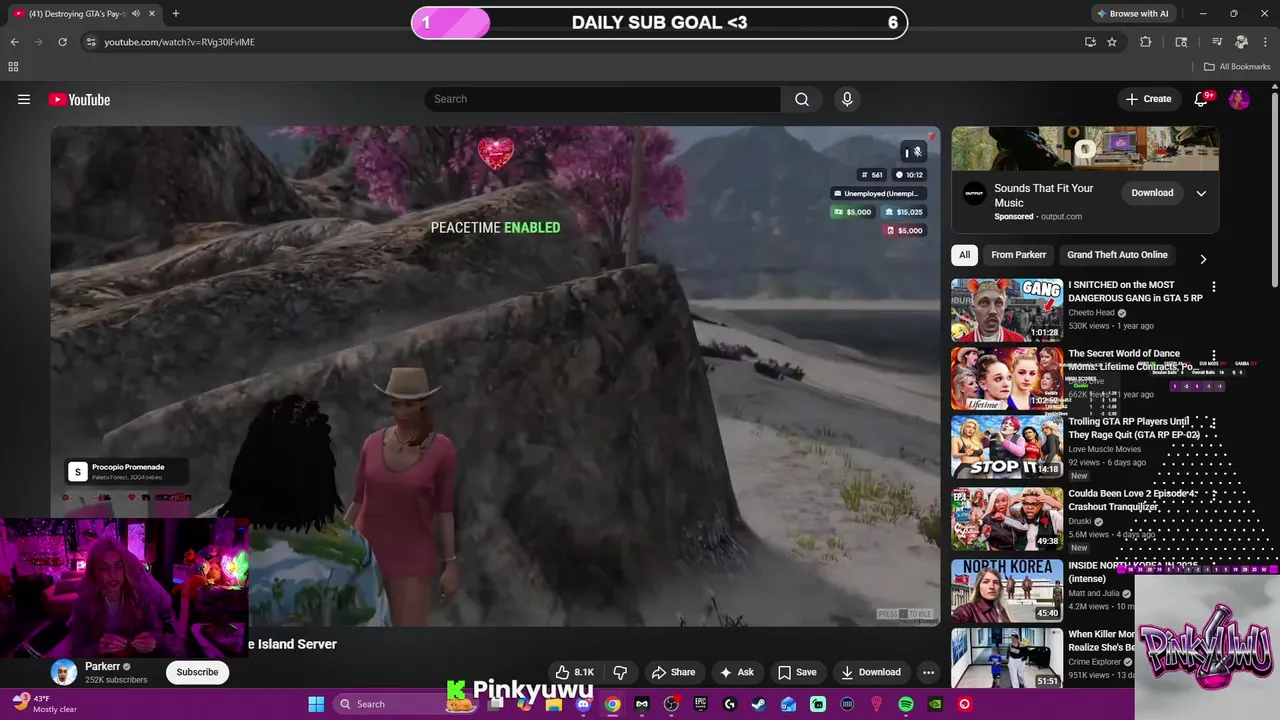Focus the YouTube search field
The image size is (1280, 720).
tap(603, 99)
